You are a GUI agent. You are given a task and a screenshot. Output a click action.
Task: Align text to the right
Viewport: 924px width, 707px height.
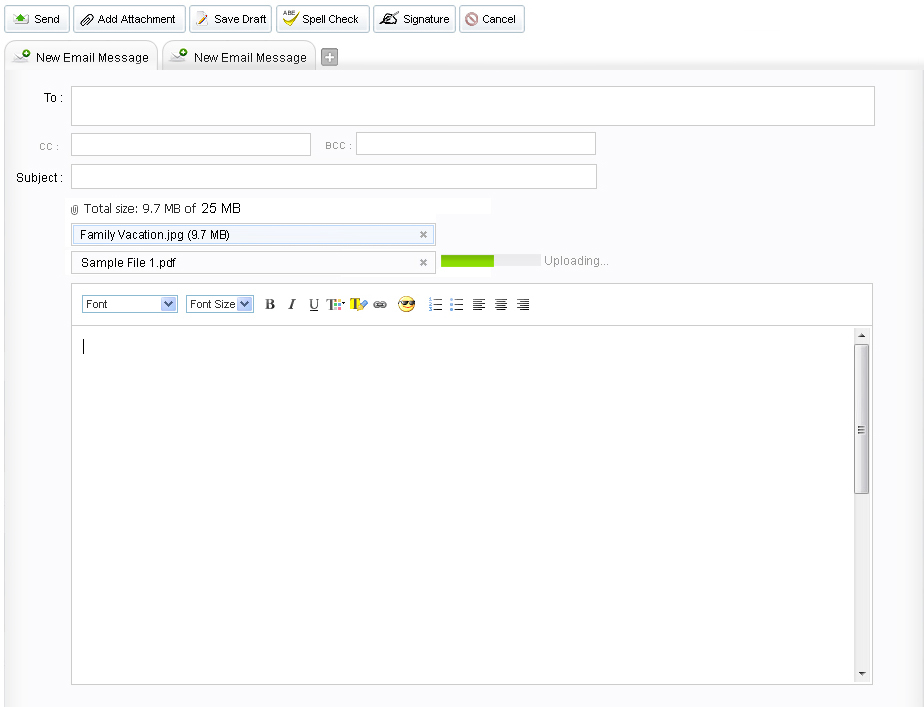coord(523,305)
